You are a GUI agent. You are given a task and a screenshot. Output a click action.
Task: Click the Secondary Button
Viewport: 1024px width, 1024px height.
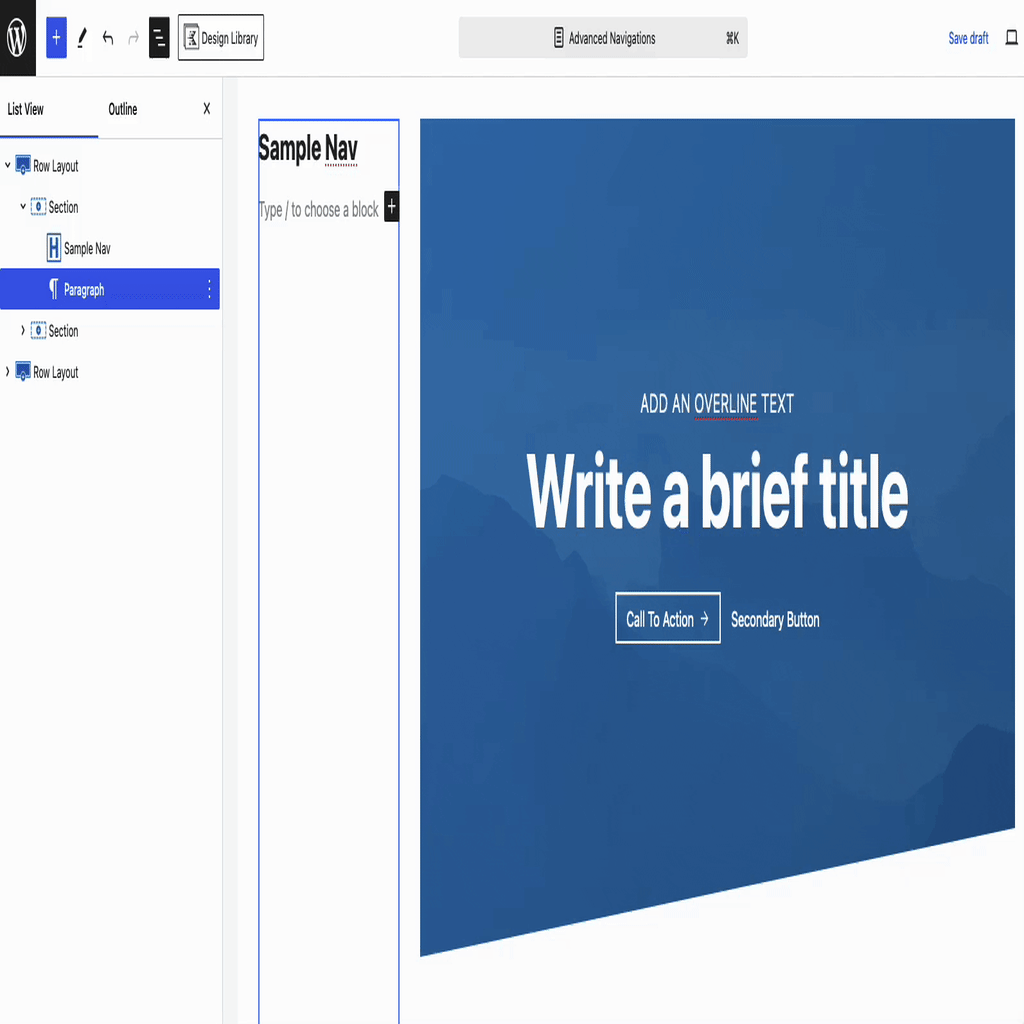775,619
